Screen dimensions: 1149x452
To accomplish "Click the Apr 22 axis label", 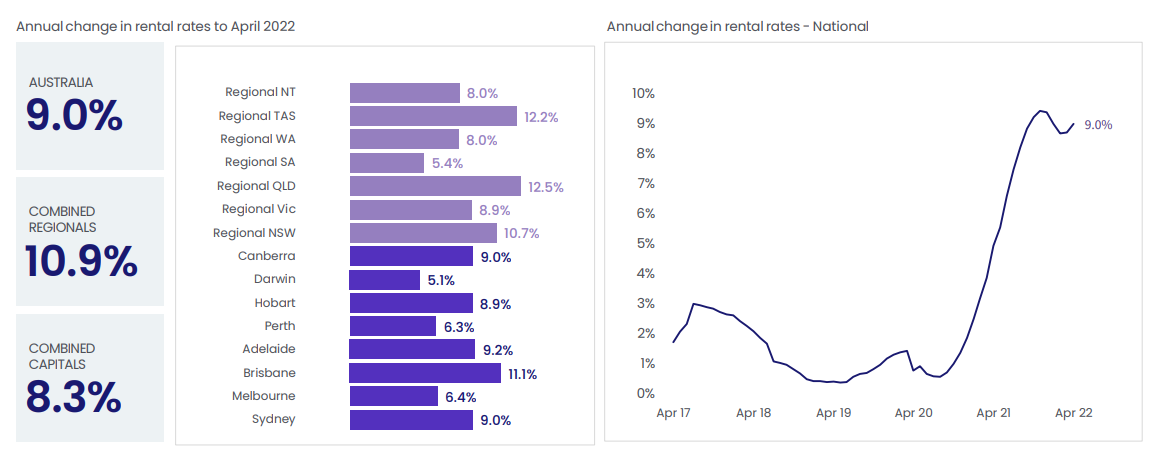I will (1074, 412).
